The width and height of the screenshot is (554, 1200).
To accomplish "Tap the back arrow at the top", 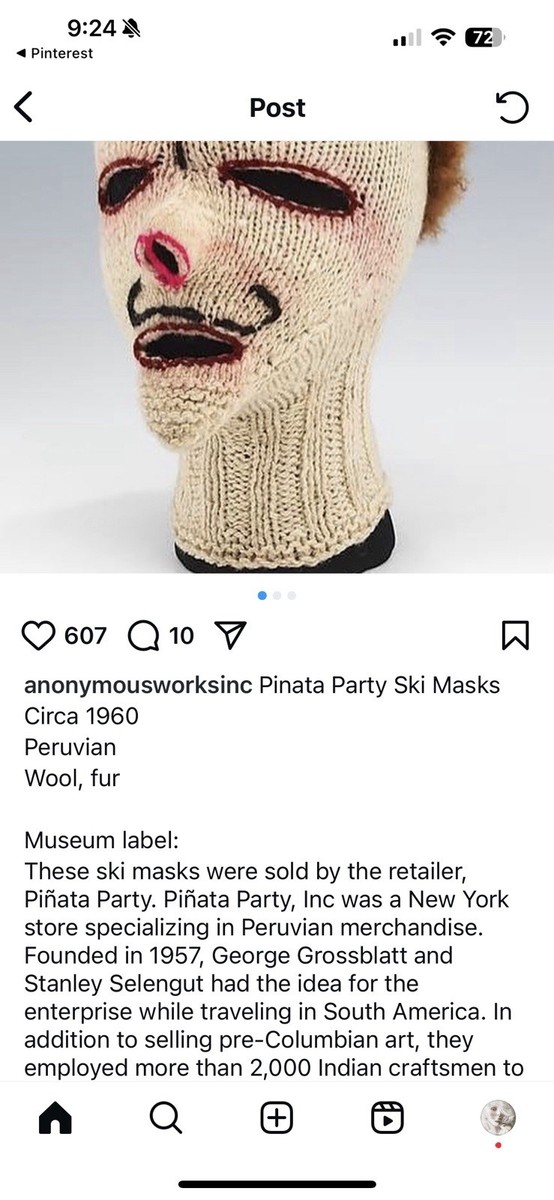I will pyautogui.click(x=24, y=107).
